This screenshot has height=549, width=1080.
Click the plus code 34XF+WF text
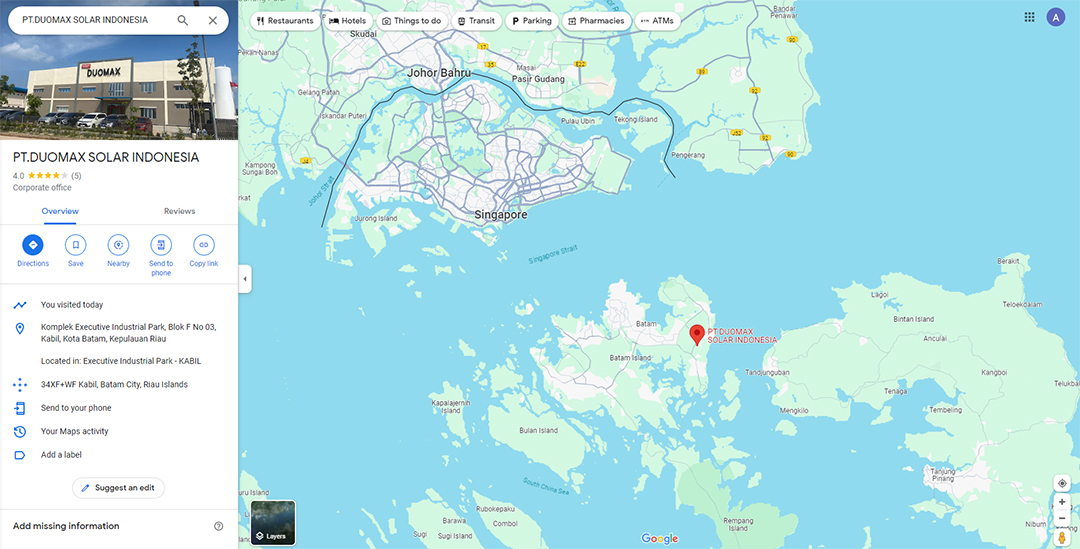(x=114, y=384)
